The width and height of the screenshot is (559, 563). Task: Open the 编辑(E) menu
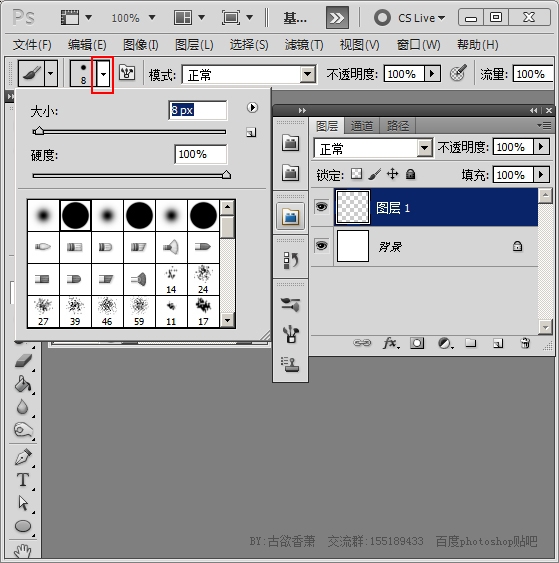87,45
